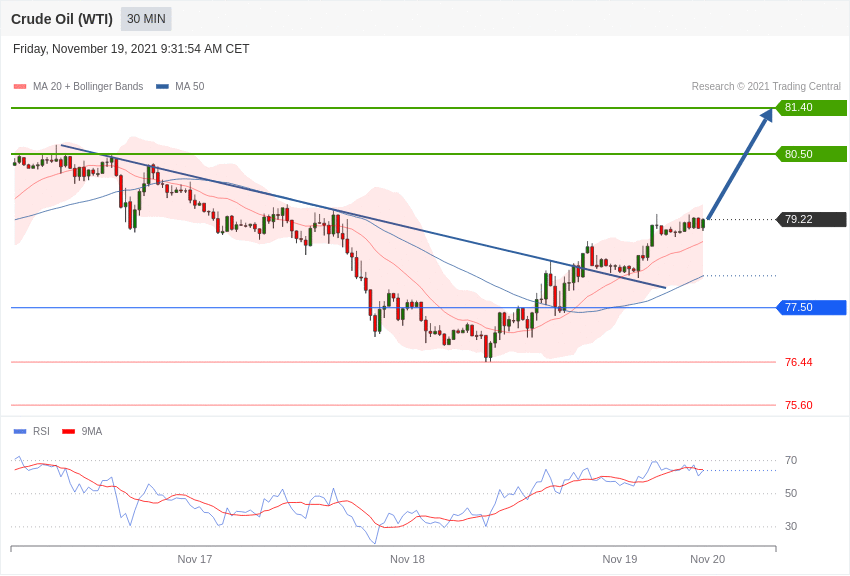Click the black 79.22 current price tag

pyautogui.click(x=811, y=220)
